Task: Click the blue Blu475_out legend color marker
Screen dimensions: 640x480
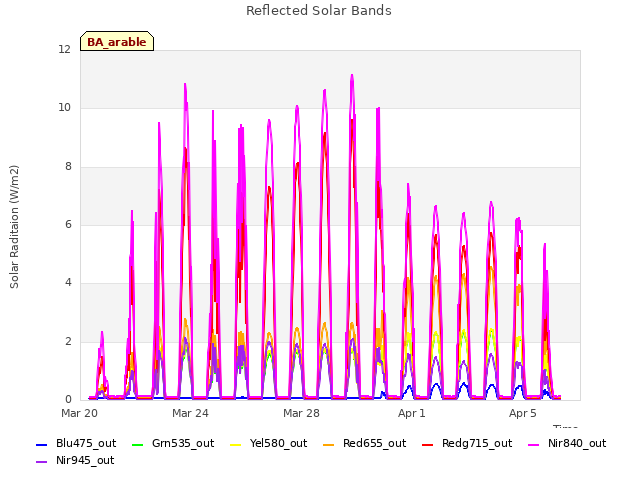Action: coord(42,444)
